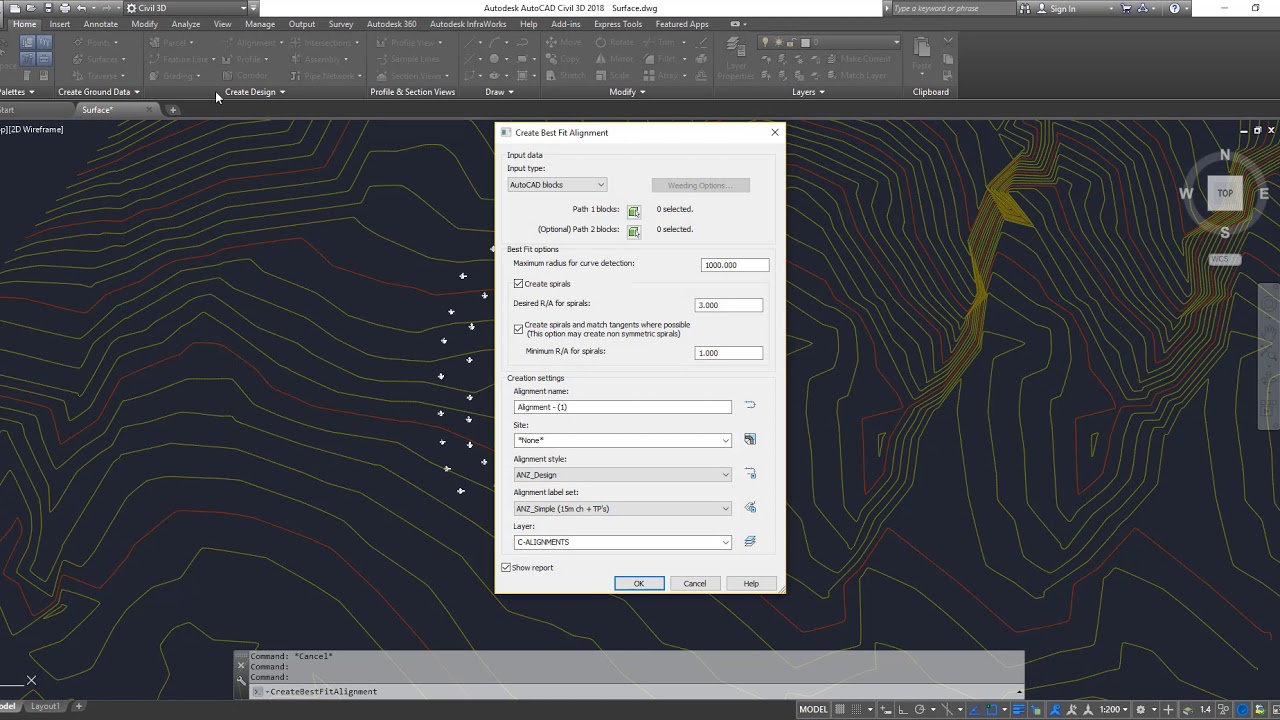
Task: Expand the Create Ground Data panel
Action: 99,92
